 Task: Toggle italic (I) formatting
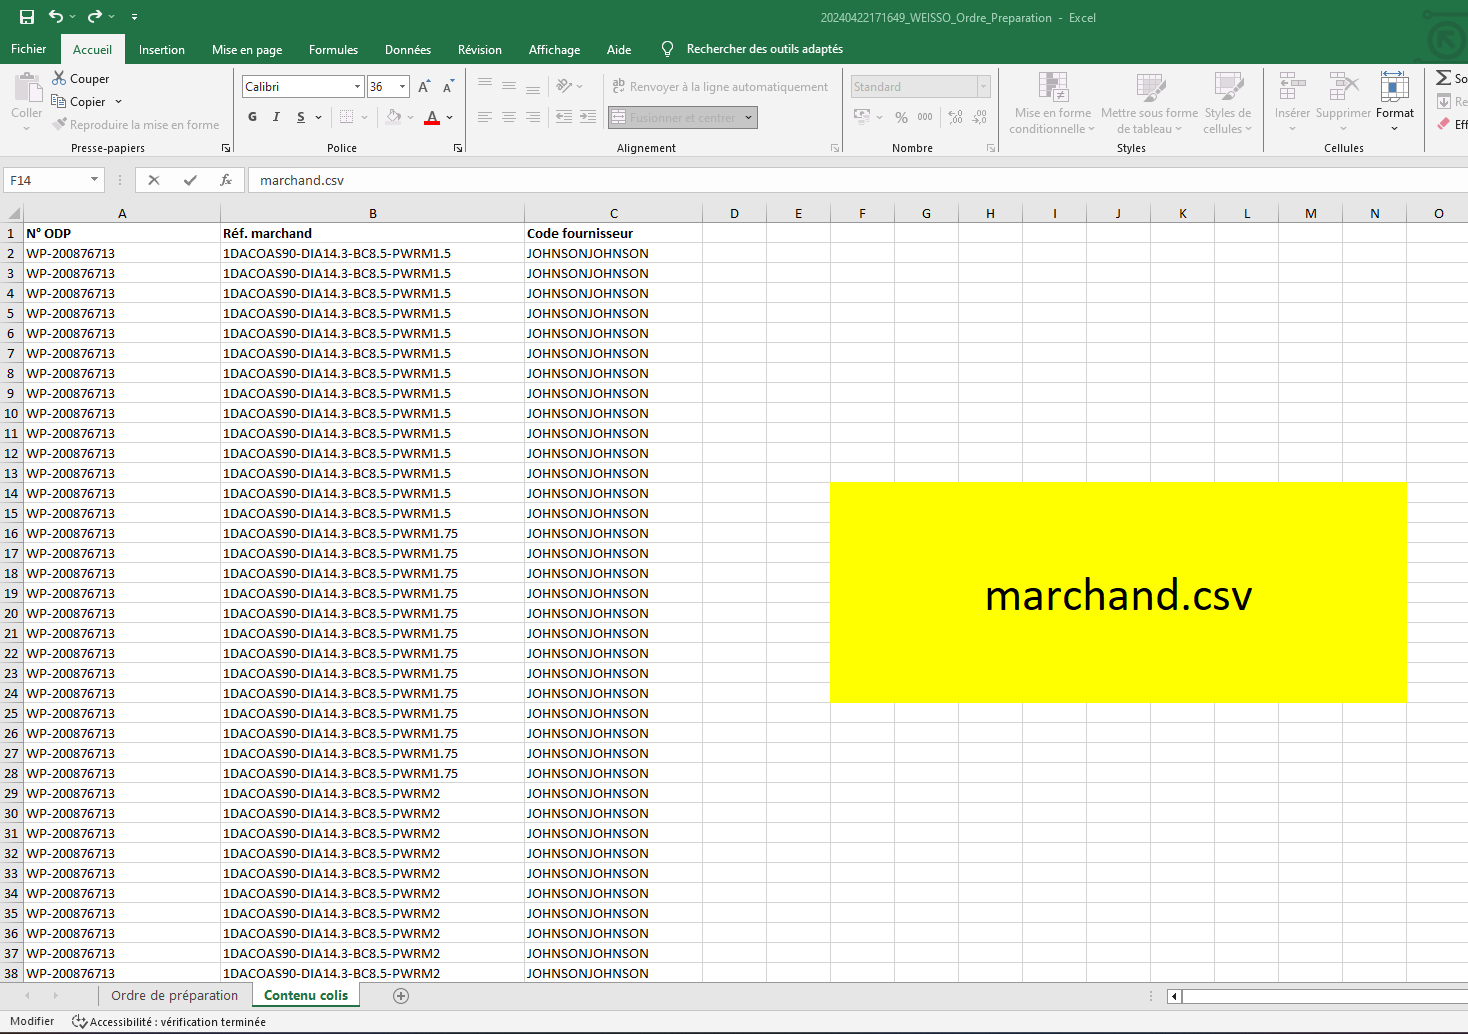coord(276,117)
